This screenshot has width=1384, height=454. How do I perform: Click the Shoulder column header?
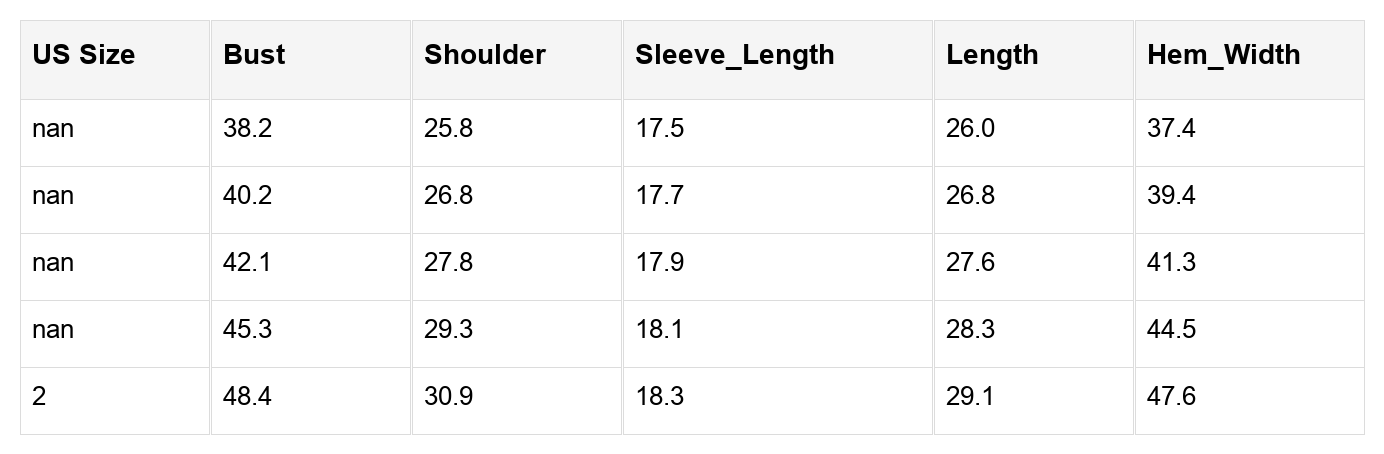484,55
